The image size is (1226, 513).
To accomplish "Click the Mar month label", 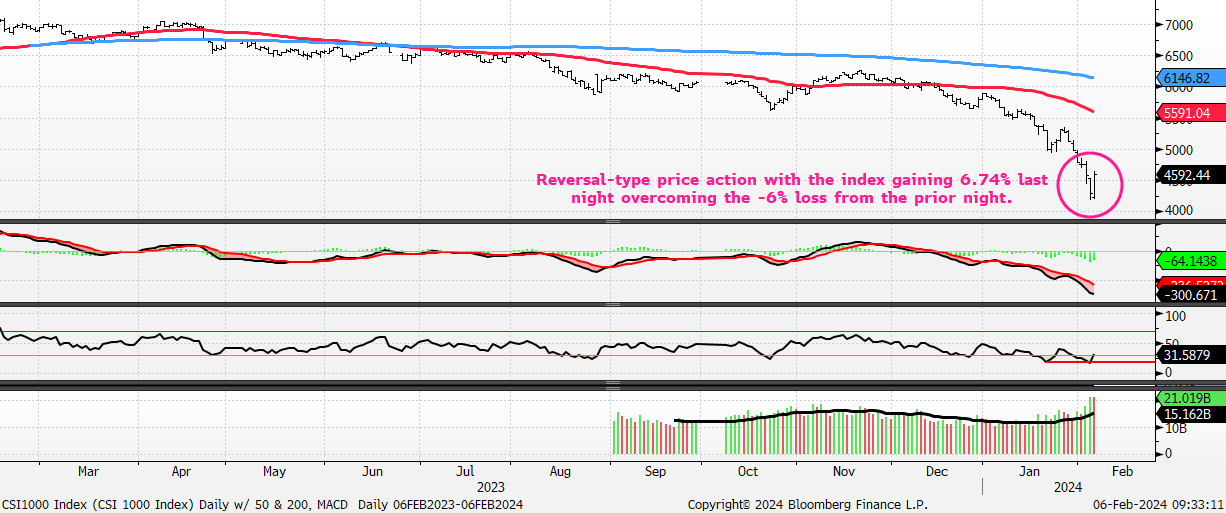I will click(x=88, y=471).
